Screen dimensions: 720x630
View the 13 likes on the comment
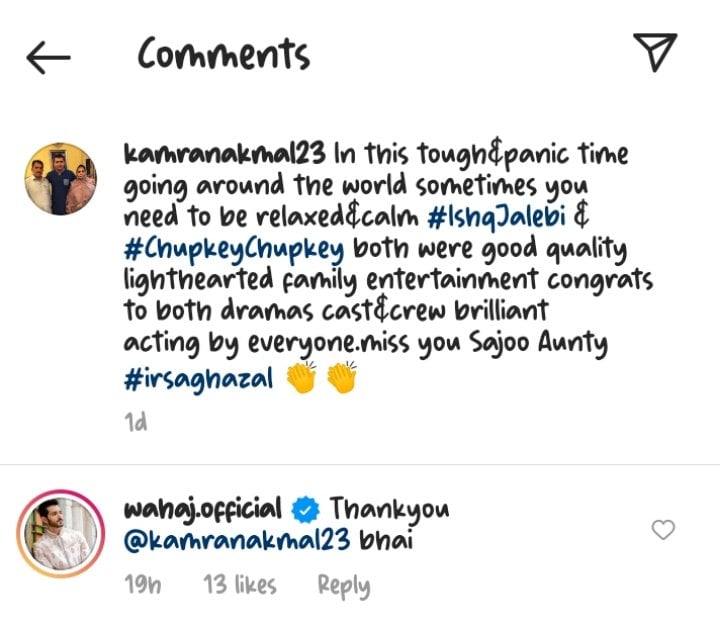tap(240, 585)
